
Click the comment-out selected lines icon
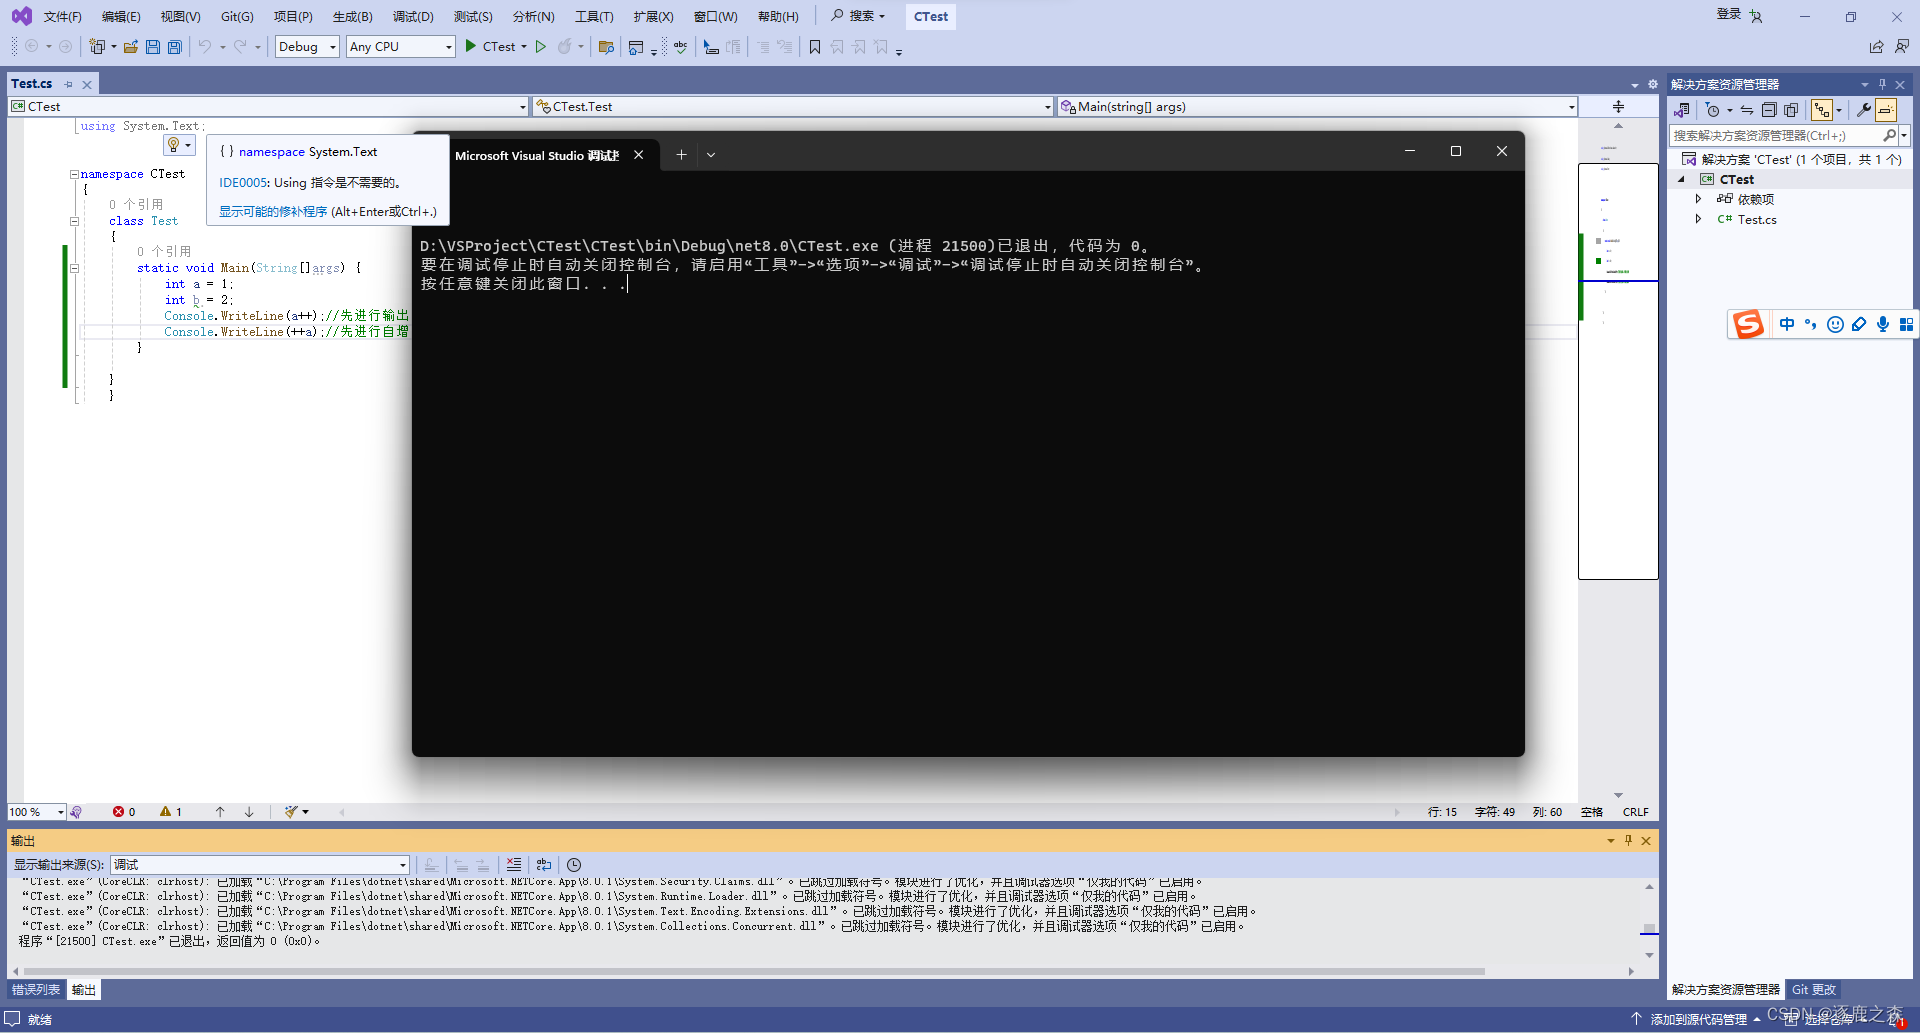click(x=763, y=47)
